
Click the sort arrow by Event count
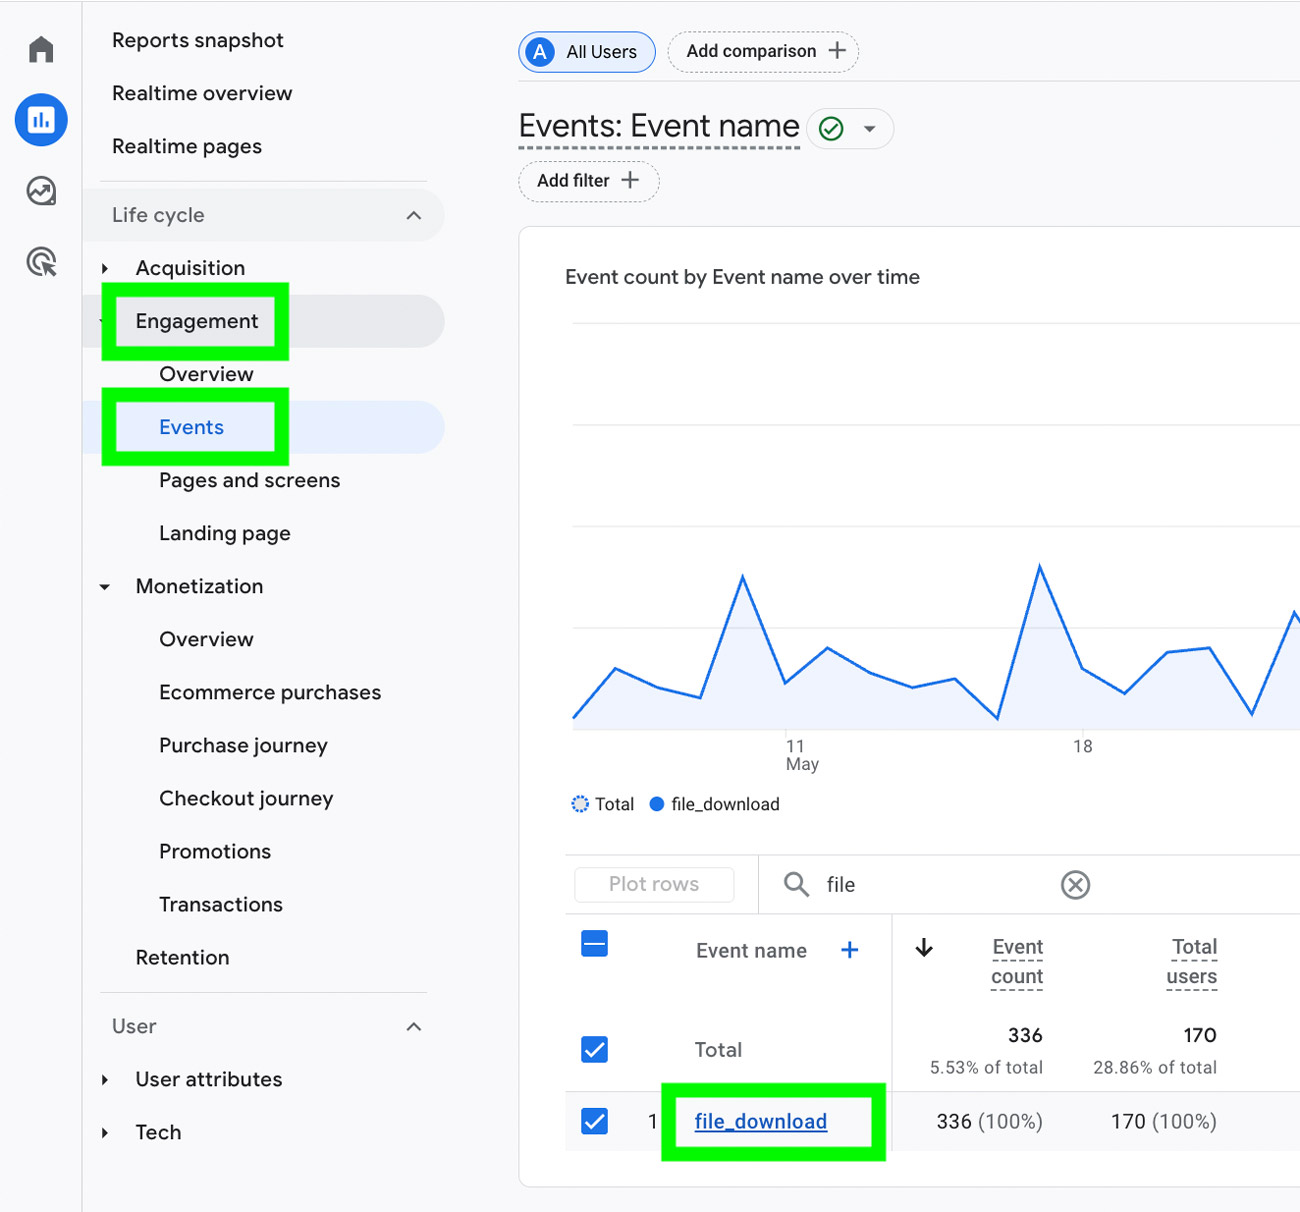coord(924,948)
